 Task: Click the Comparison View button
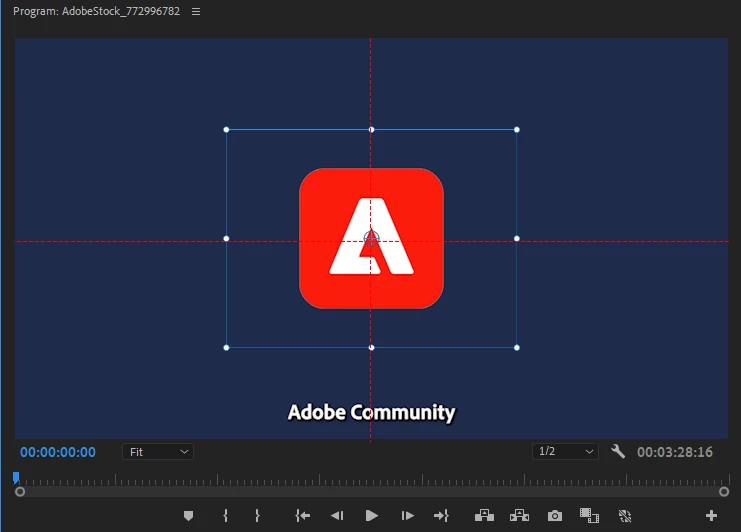(589, 515)
